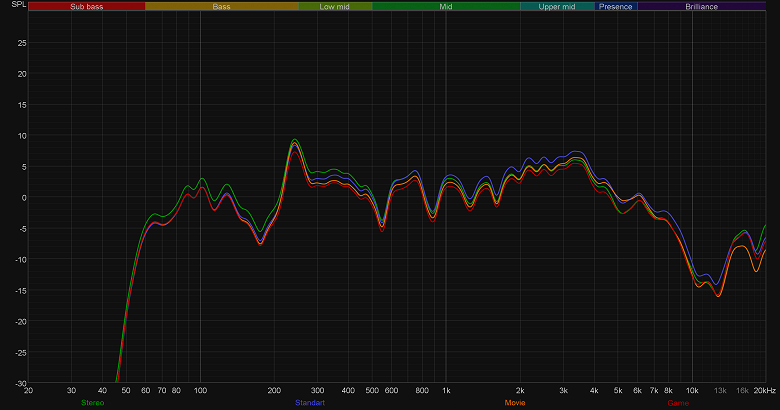Select the Bass band in top bar
The image size is (780, 410).
pyautogui.click(x=222, y=6)
